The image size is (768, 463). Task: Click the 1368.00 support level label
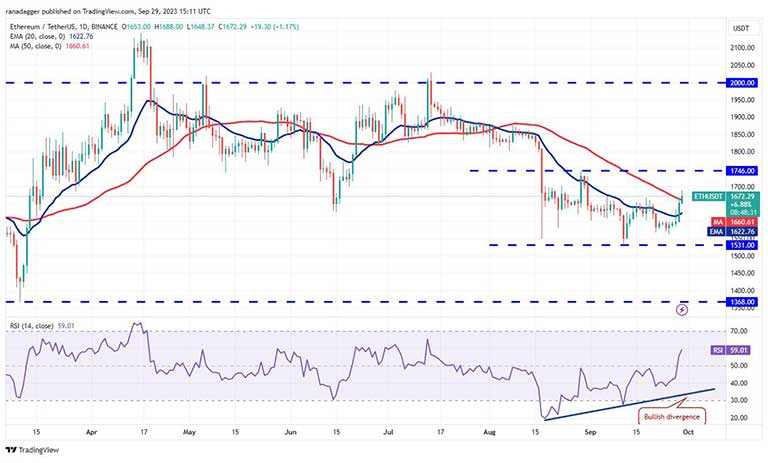point(743,302)
